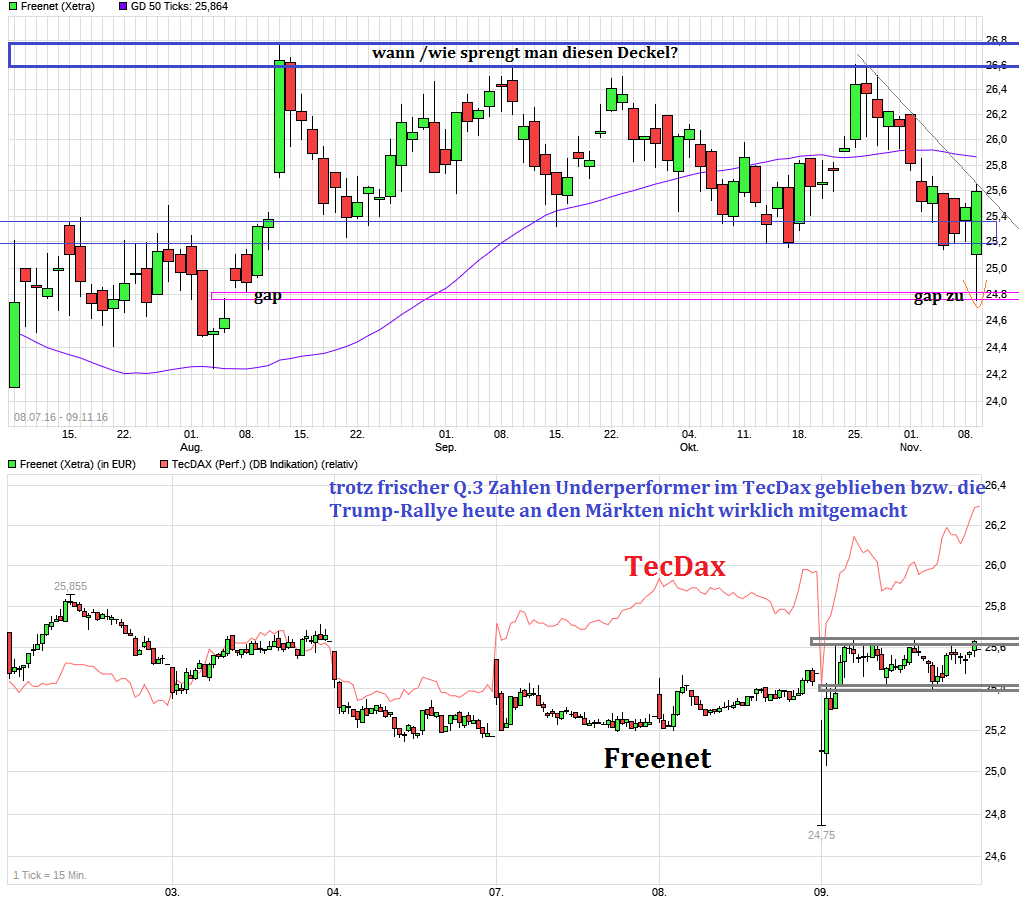Screen dimensions: 1019x916
Task: Click the '26,4' price on lower chart axis
Action: [x=996, y=485]
